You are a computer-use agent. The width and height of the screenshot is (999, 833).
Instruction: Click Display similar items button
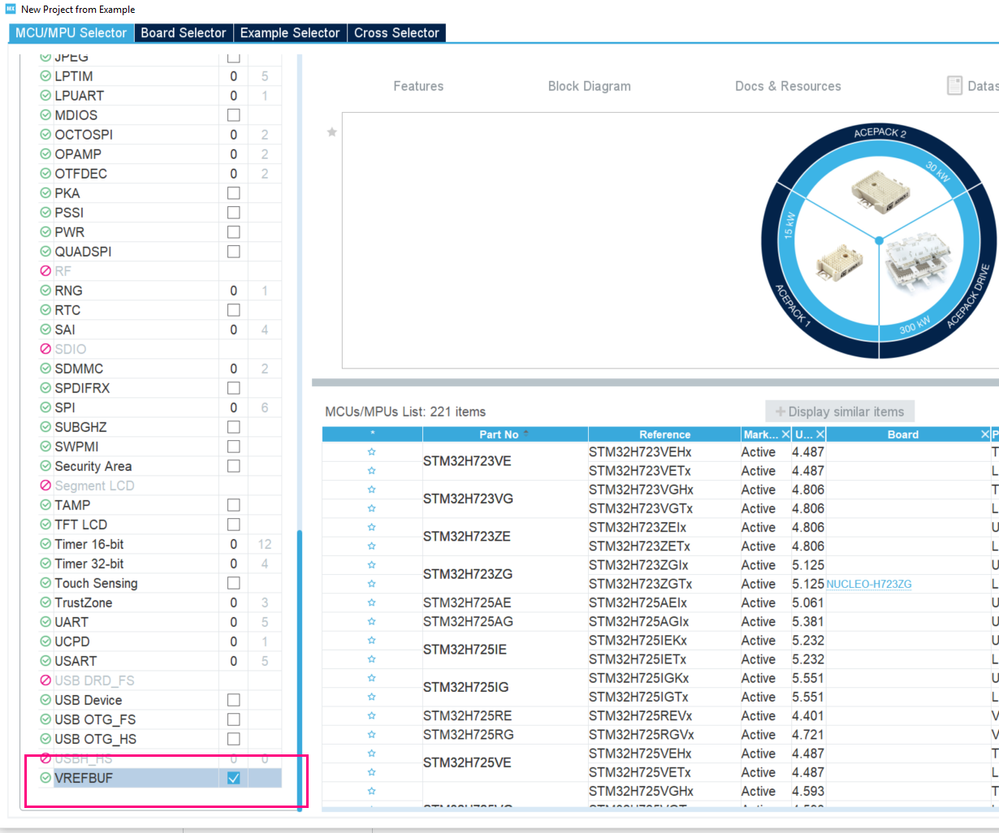[x=840, y=411]
